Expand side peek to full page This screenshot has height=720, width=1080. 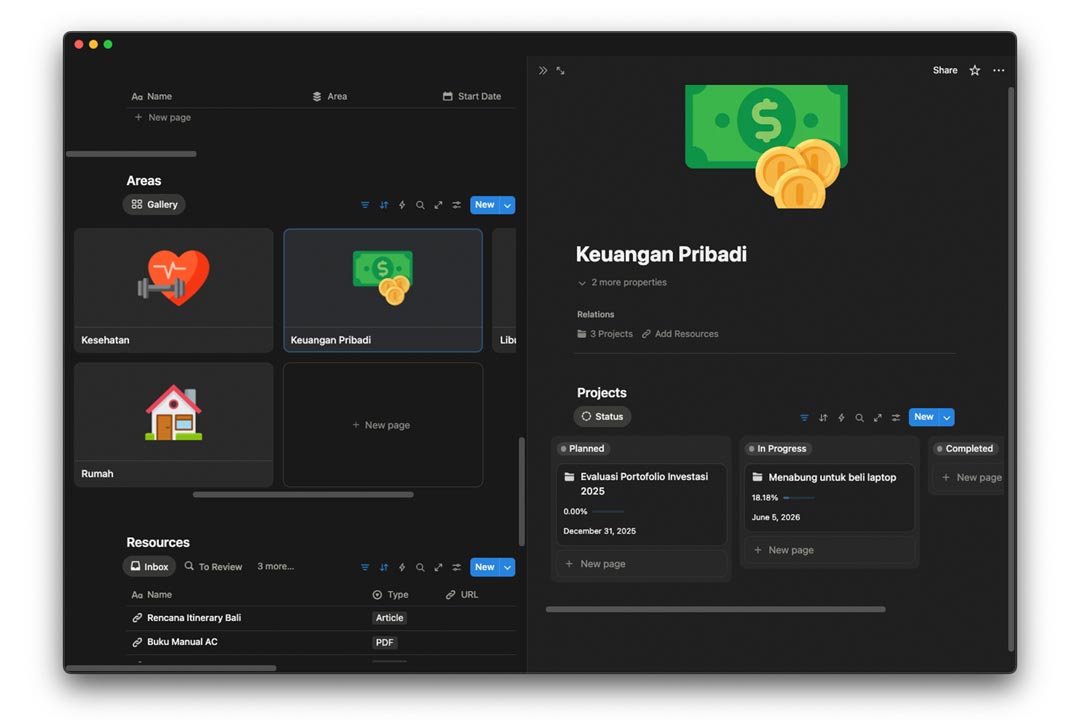560,71
